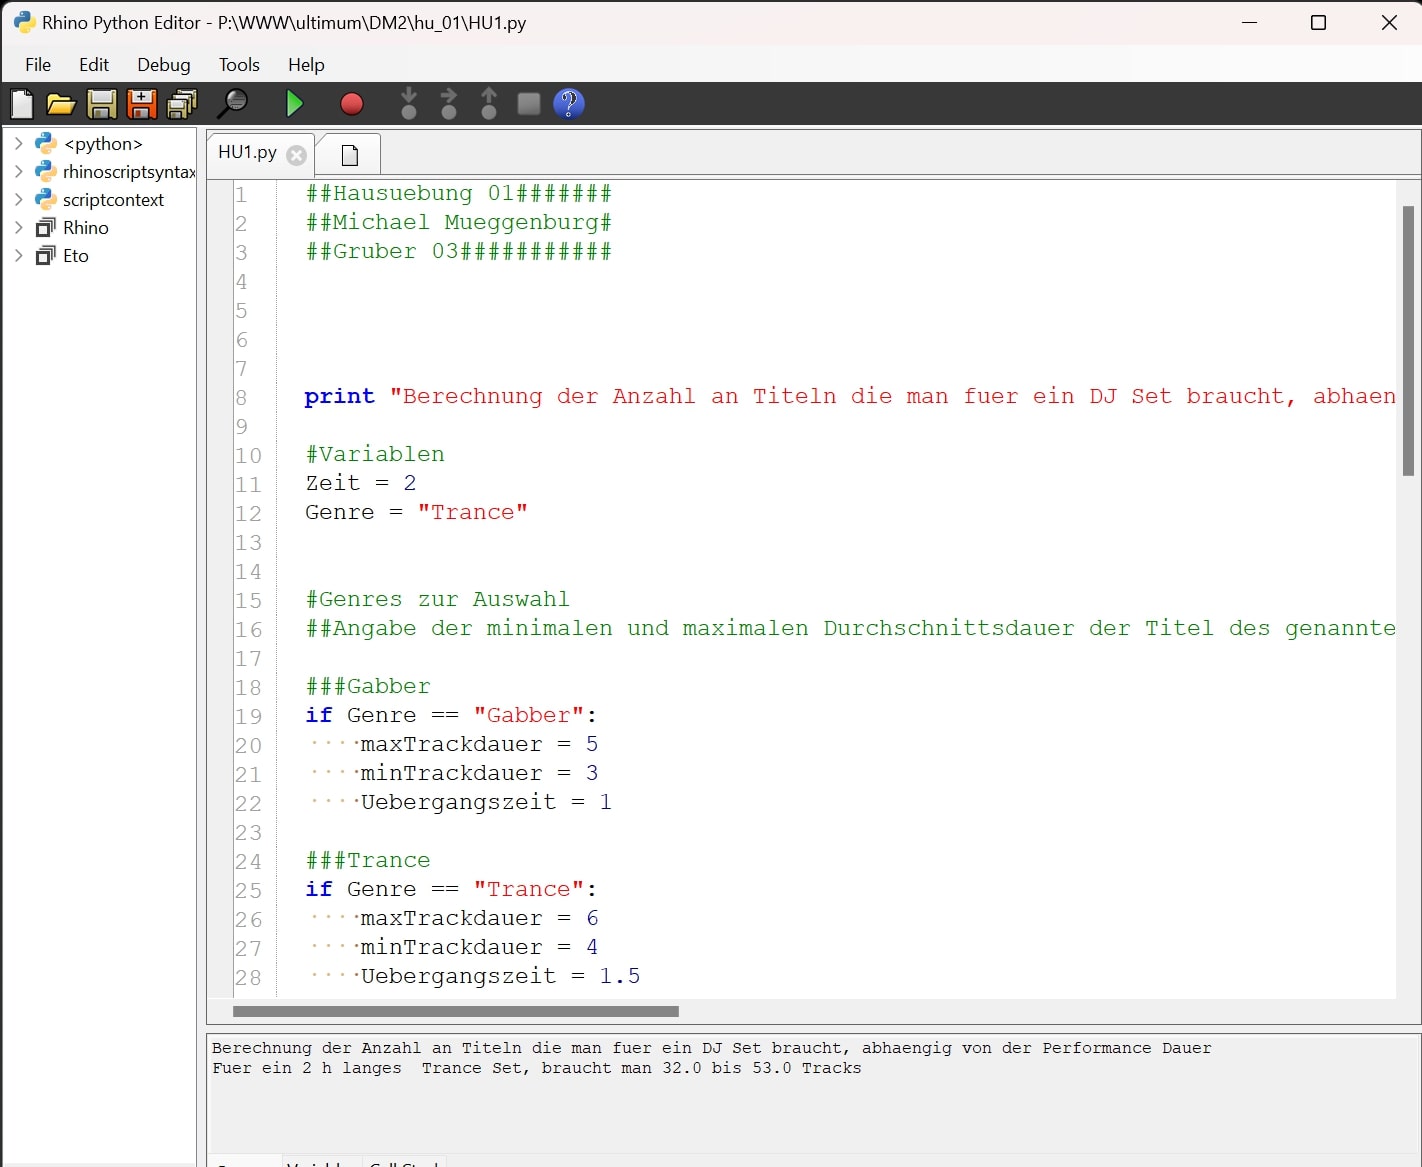Create a new script file
1422x1167 pixels.
pyautogui.click(x=21, y=103)
